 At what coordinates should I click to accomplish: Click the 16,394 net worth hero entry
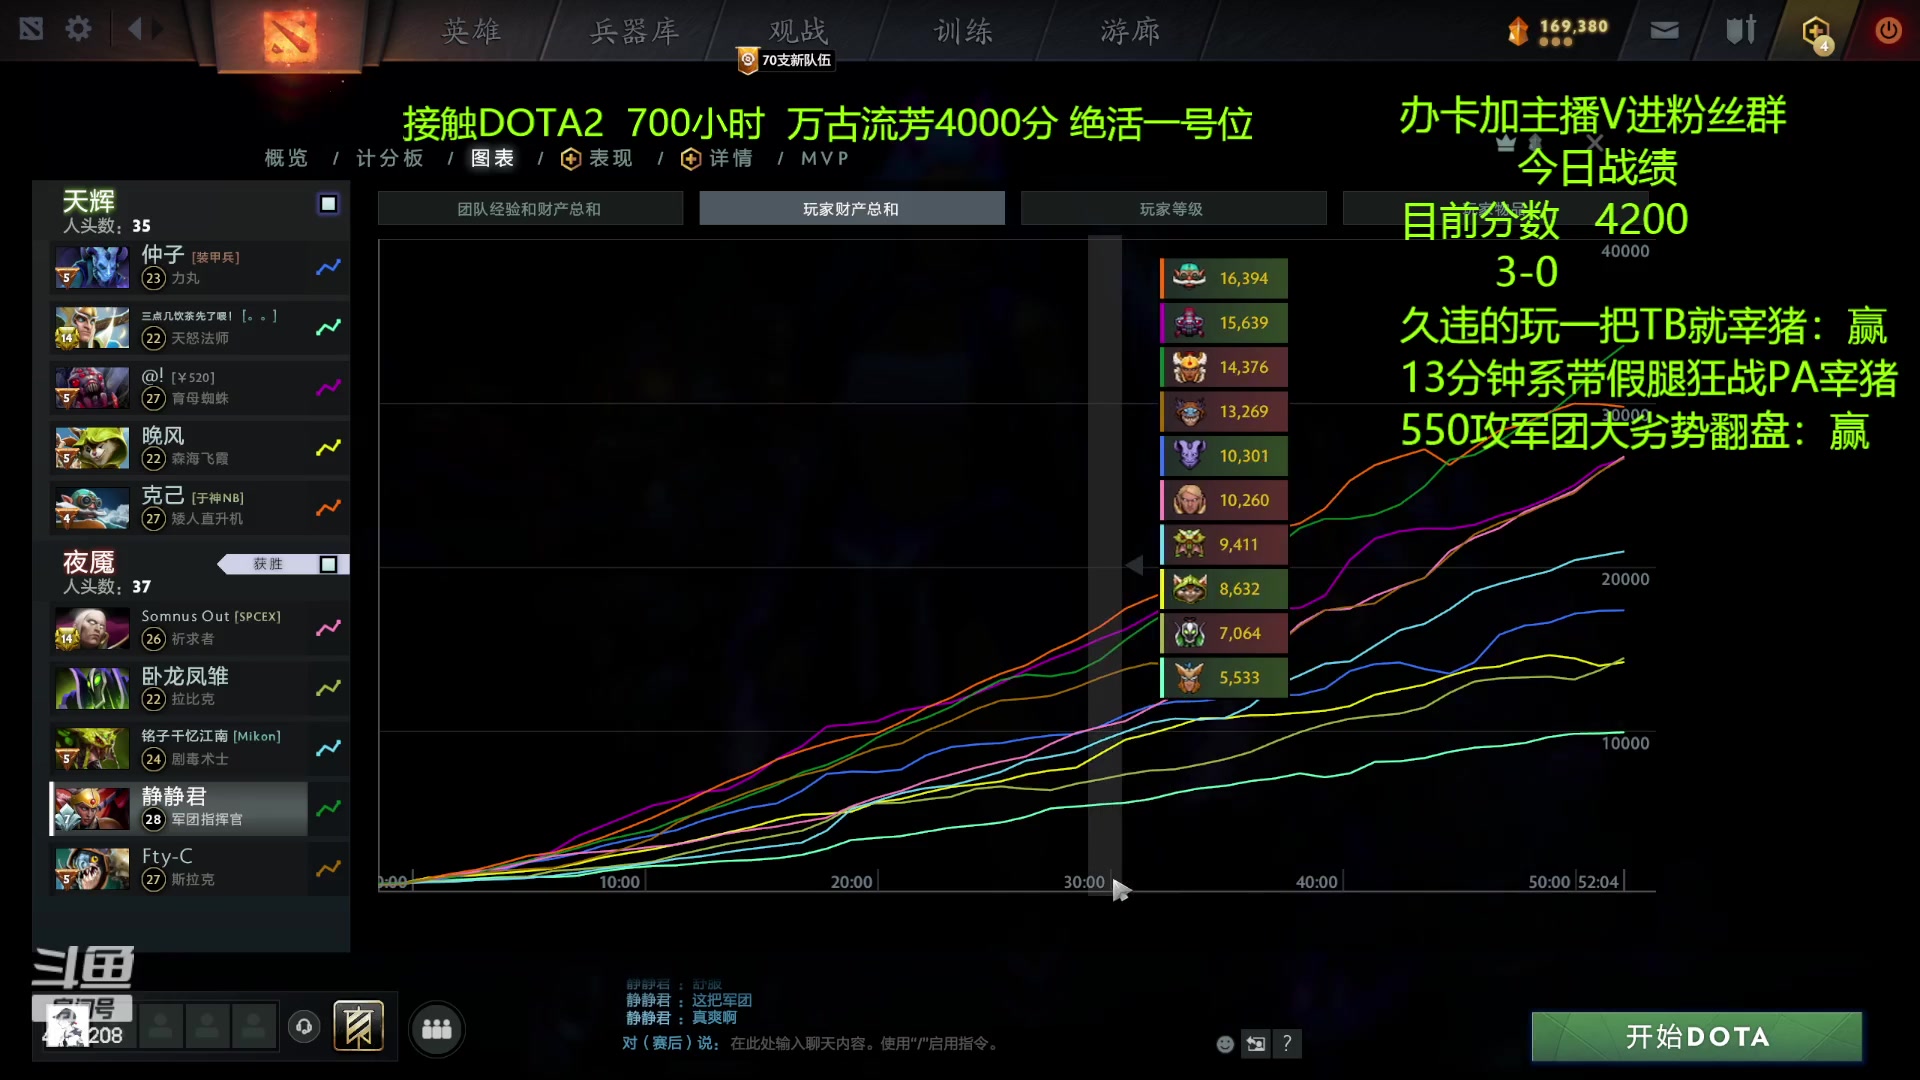pos(1224,278)
